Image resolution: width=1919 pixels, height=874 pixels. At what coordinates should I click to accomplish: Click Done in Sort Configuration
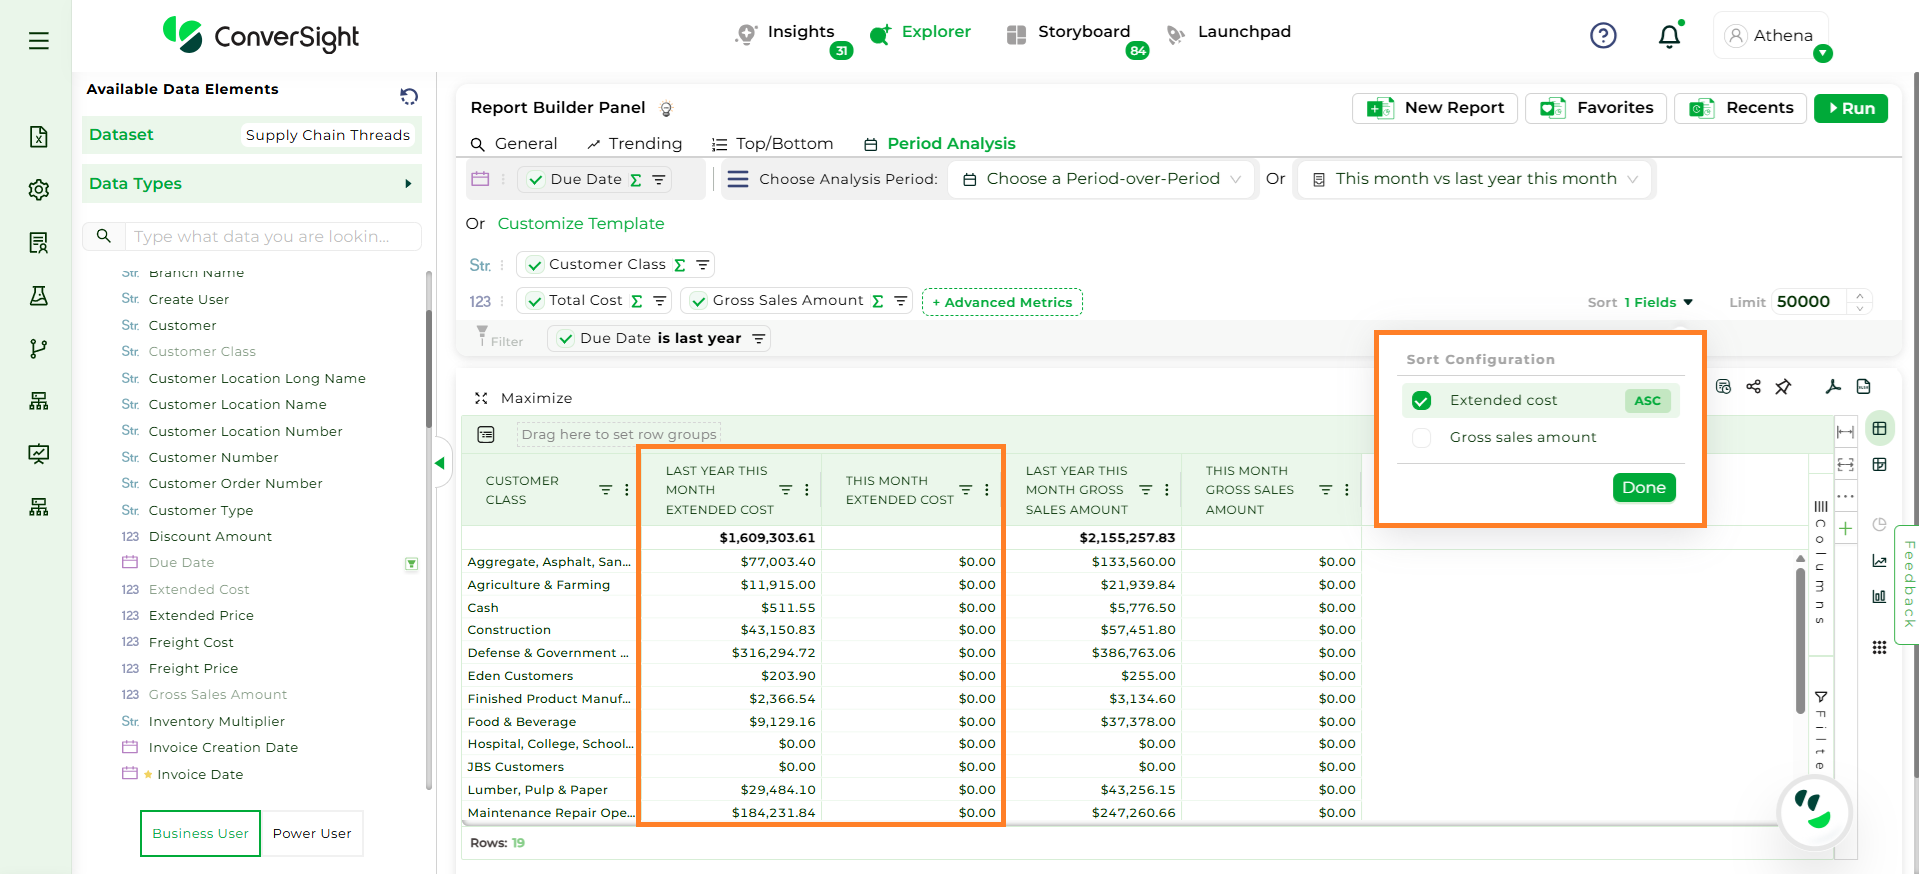click(1643, 488)
